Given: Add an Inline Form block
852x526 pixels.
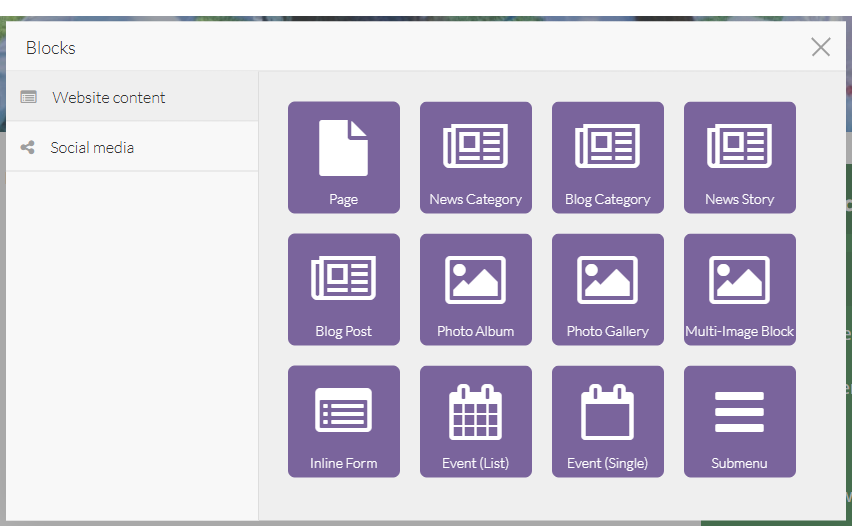Looking at the screenshot, I should [x=343, y=421].
